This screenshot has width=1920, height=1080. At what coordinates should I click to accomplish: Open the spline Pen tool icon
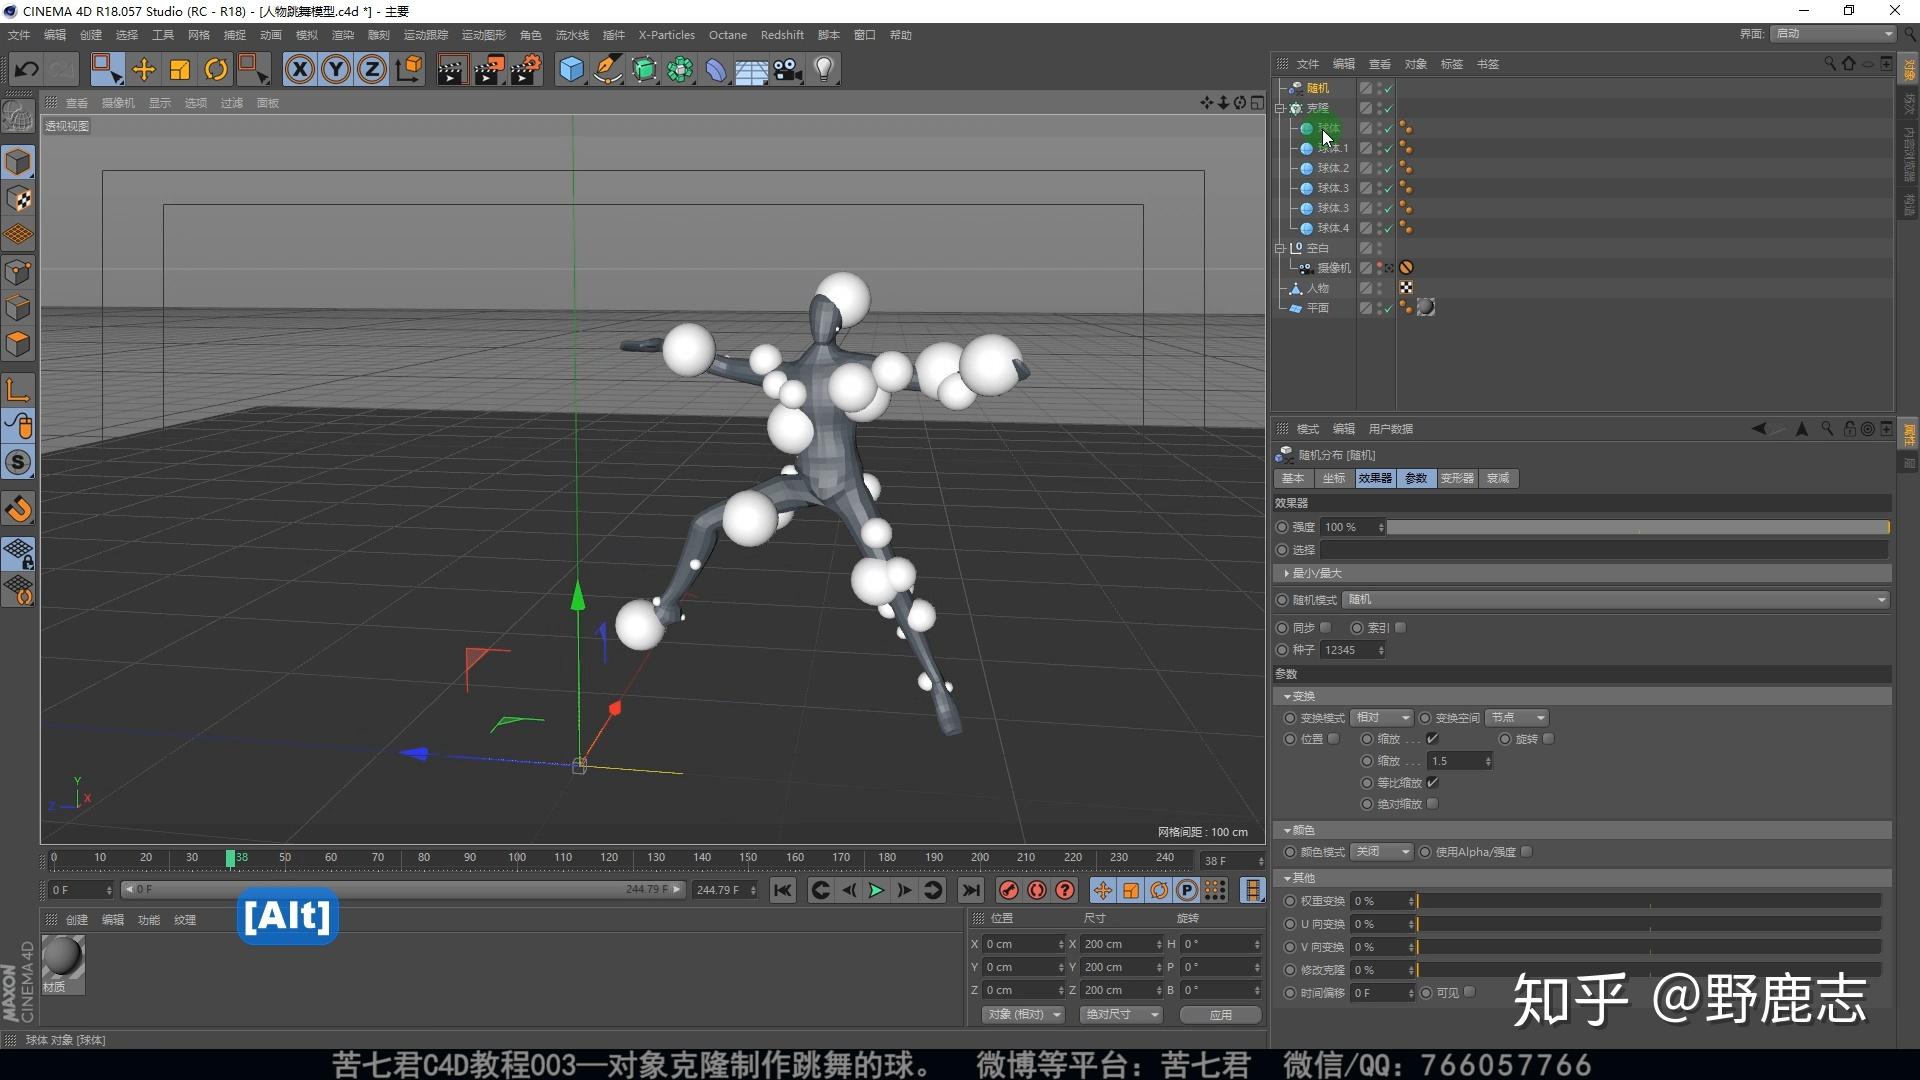pyautogui.click(x=607, y=69)
